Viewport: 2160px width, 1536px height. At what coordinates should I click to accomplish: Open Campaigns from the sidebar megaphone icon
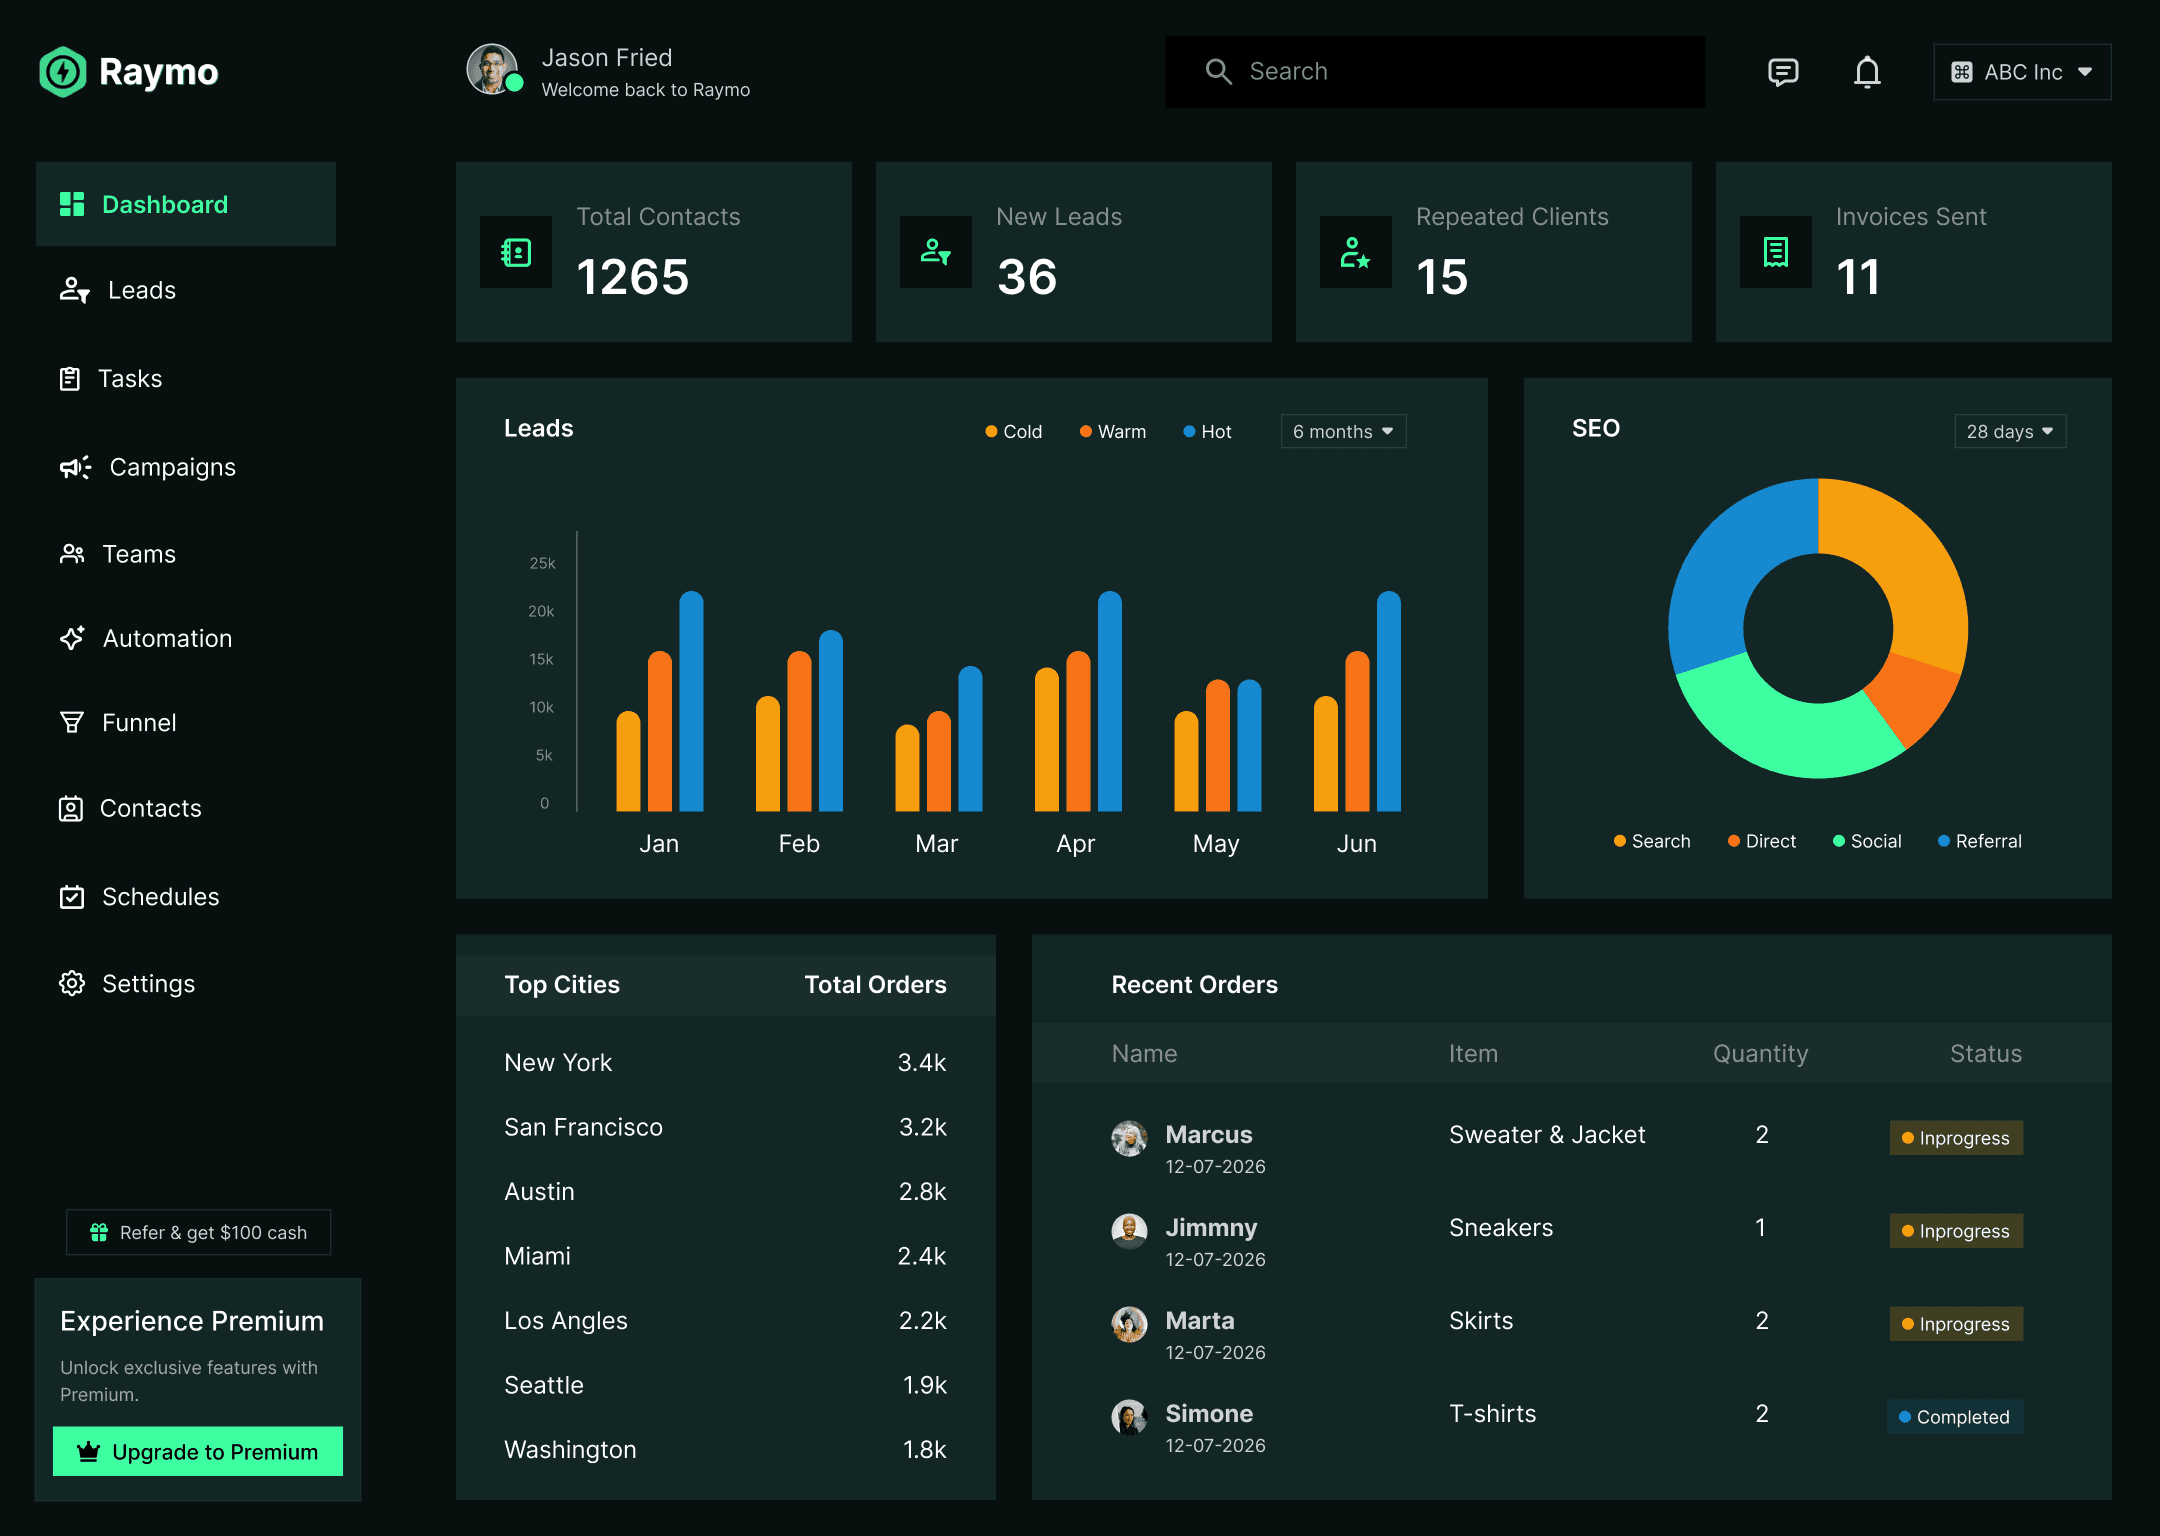click(75, 467)
